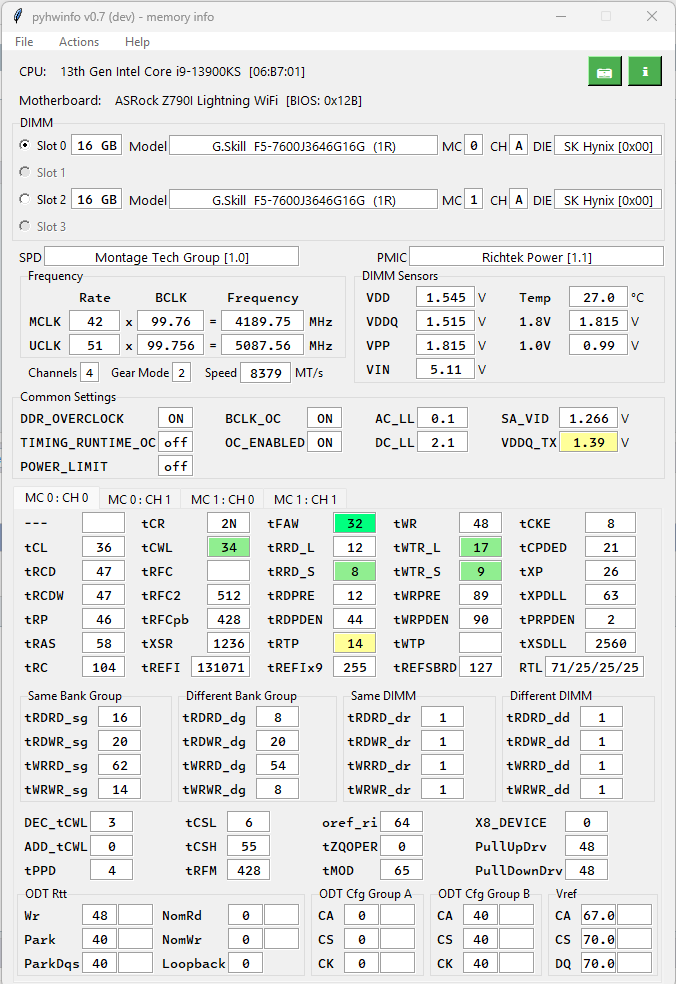This screenshot has width=676, height=984.
Task: Click the tRAS value 58
Action: (x=104, y=643)
